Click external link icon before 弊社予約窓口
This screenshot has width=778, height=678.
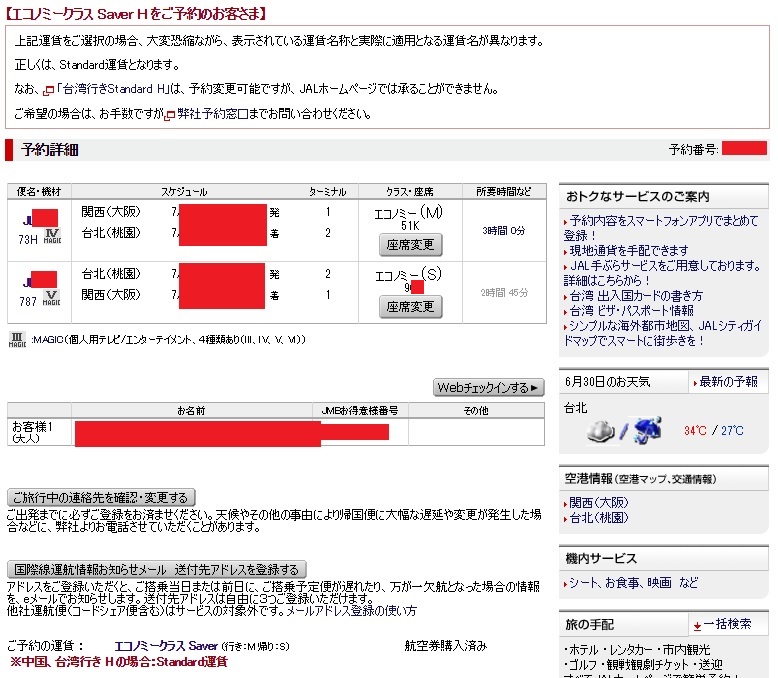[x=170, y=116]
